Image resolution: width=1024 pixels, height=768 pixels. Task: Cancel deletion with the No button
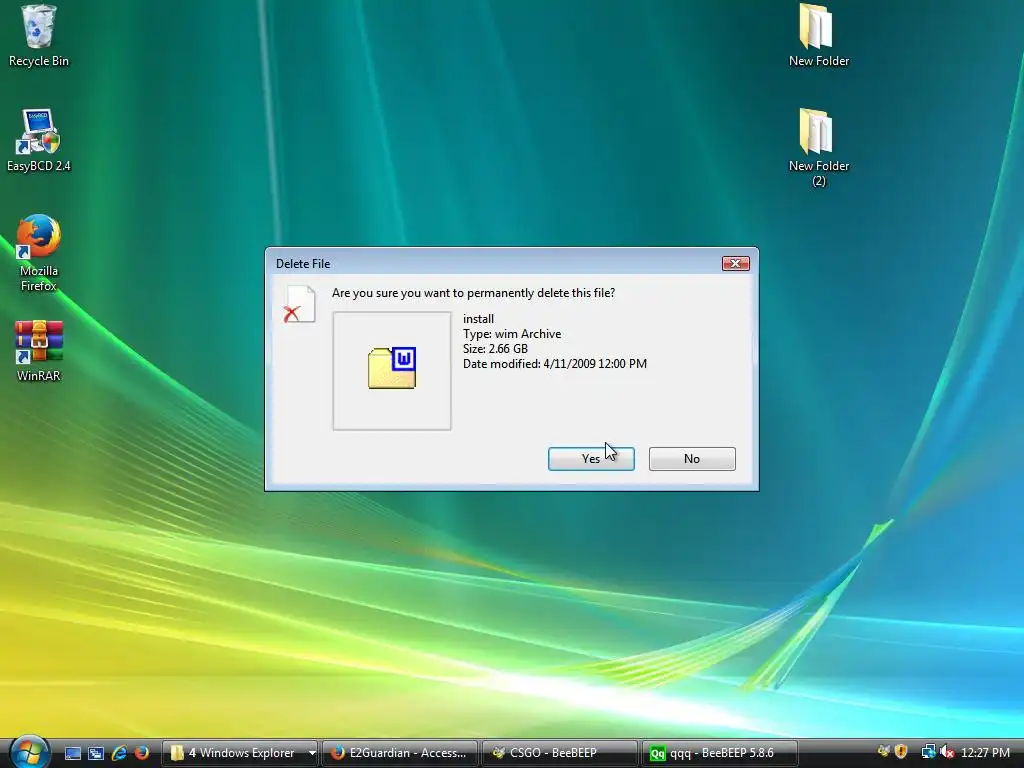(x=692, y=458)
